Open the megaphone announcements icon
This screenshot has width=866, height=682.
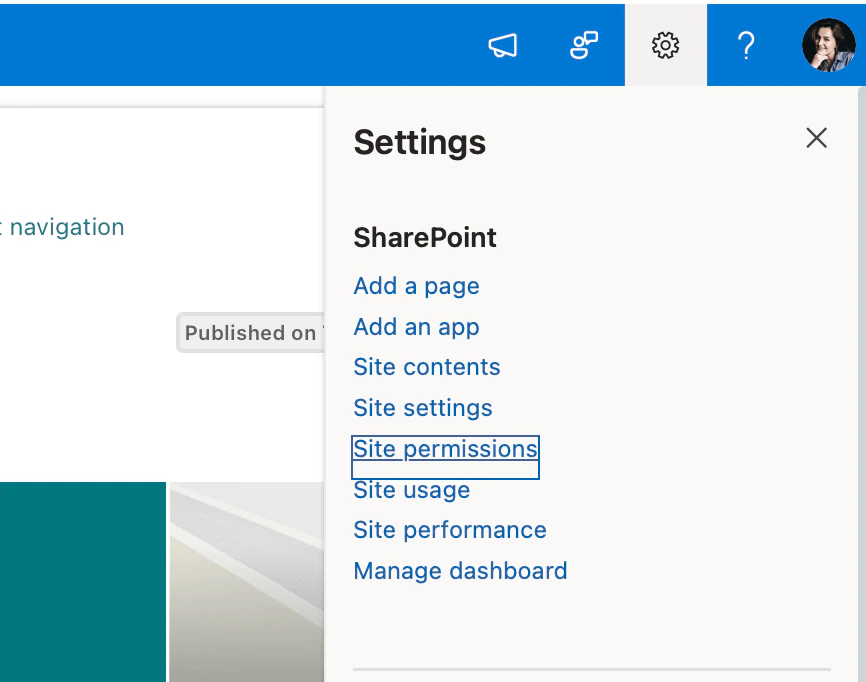tap(503, 45)
